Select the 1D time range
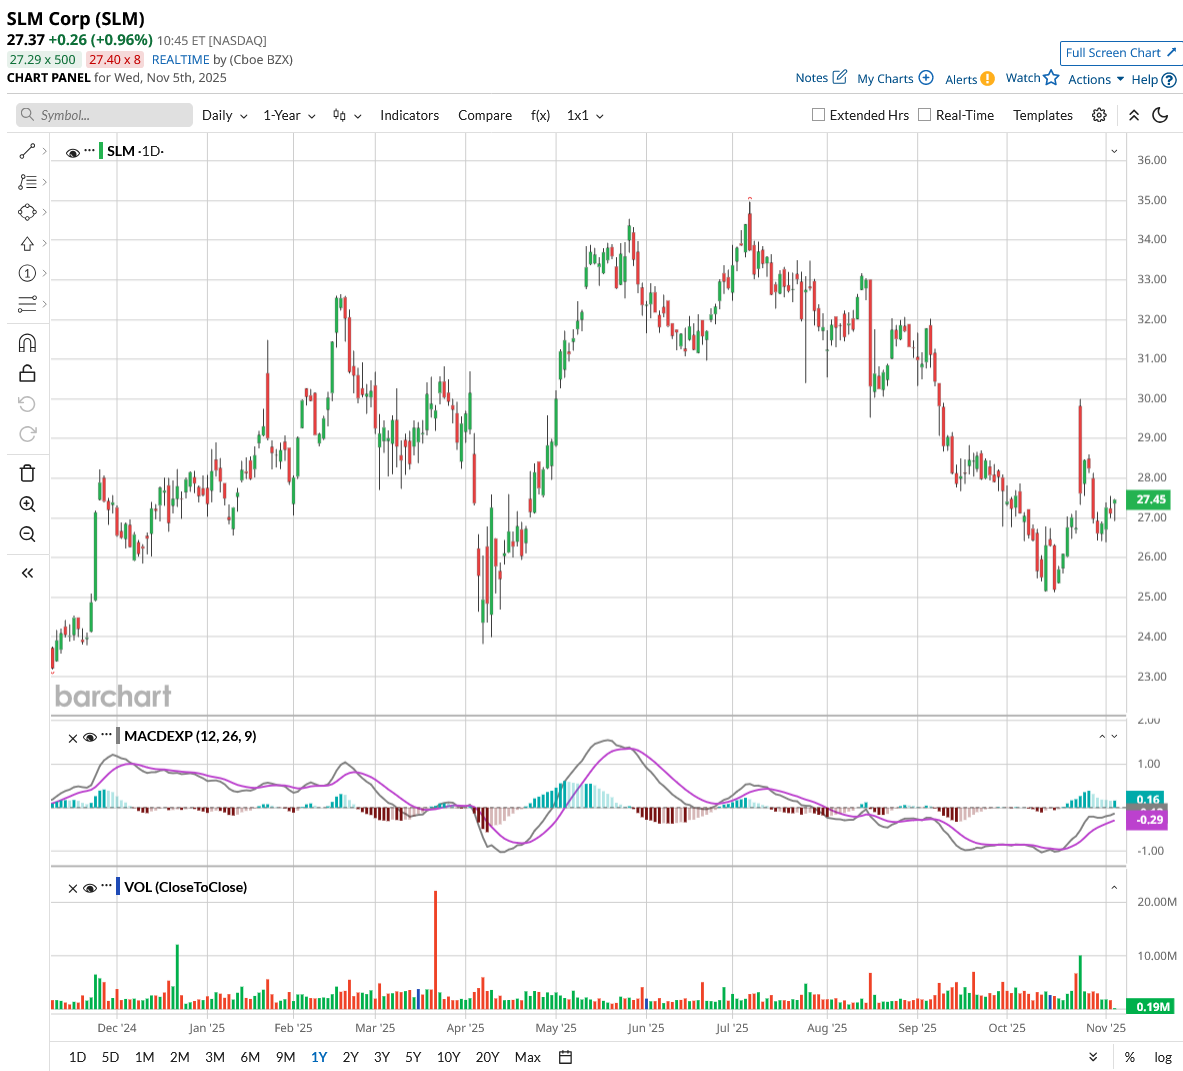The image size is (1183, 1071). (x=78, y=1057)
